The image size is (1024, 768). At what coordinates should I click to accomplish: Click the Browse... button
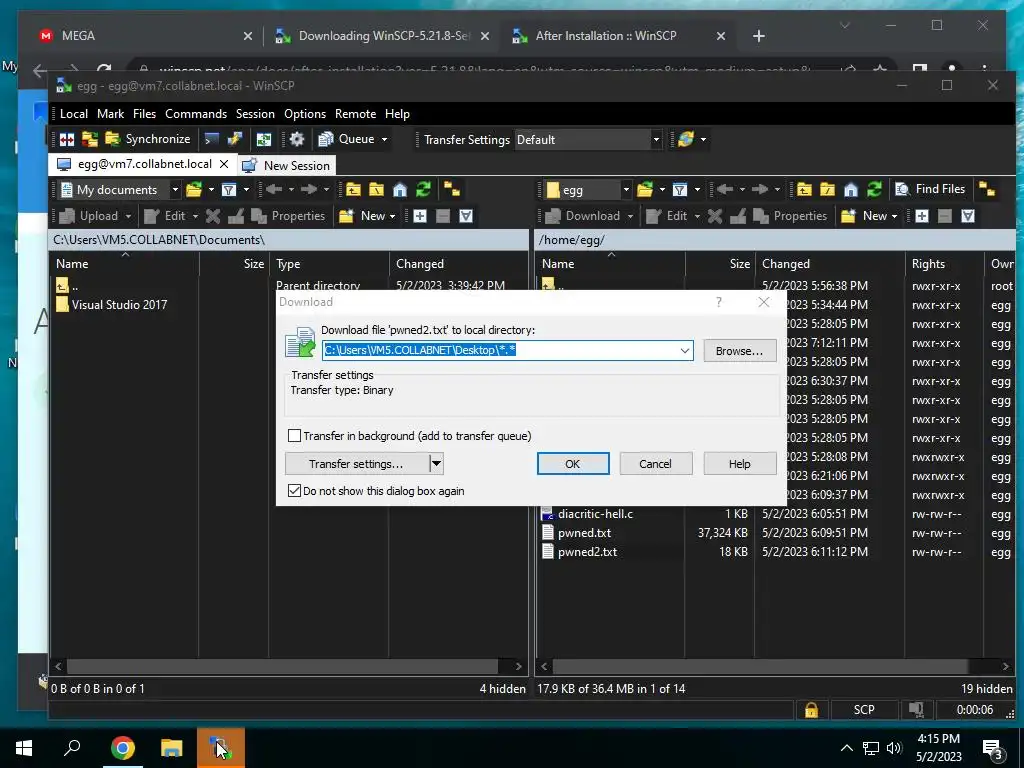coord(739,351)
